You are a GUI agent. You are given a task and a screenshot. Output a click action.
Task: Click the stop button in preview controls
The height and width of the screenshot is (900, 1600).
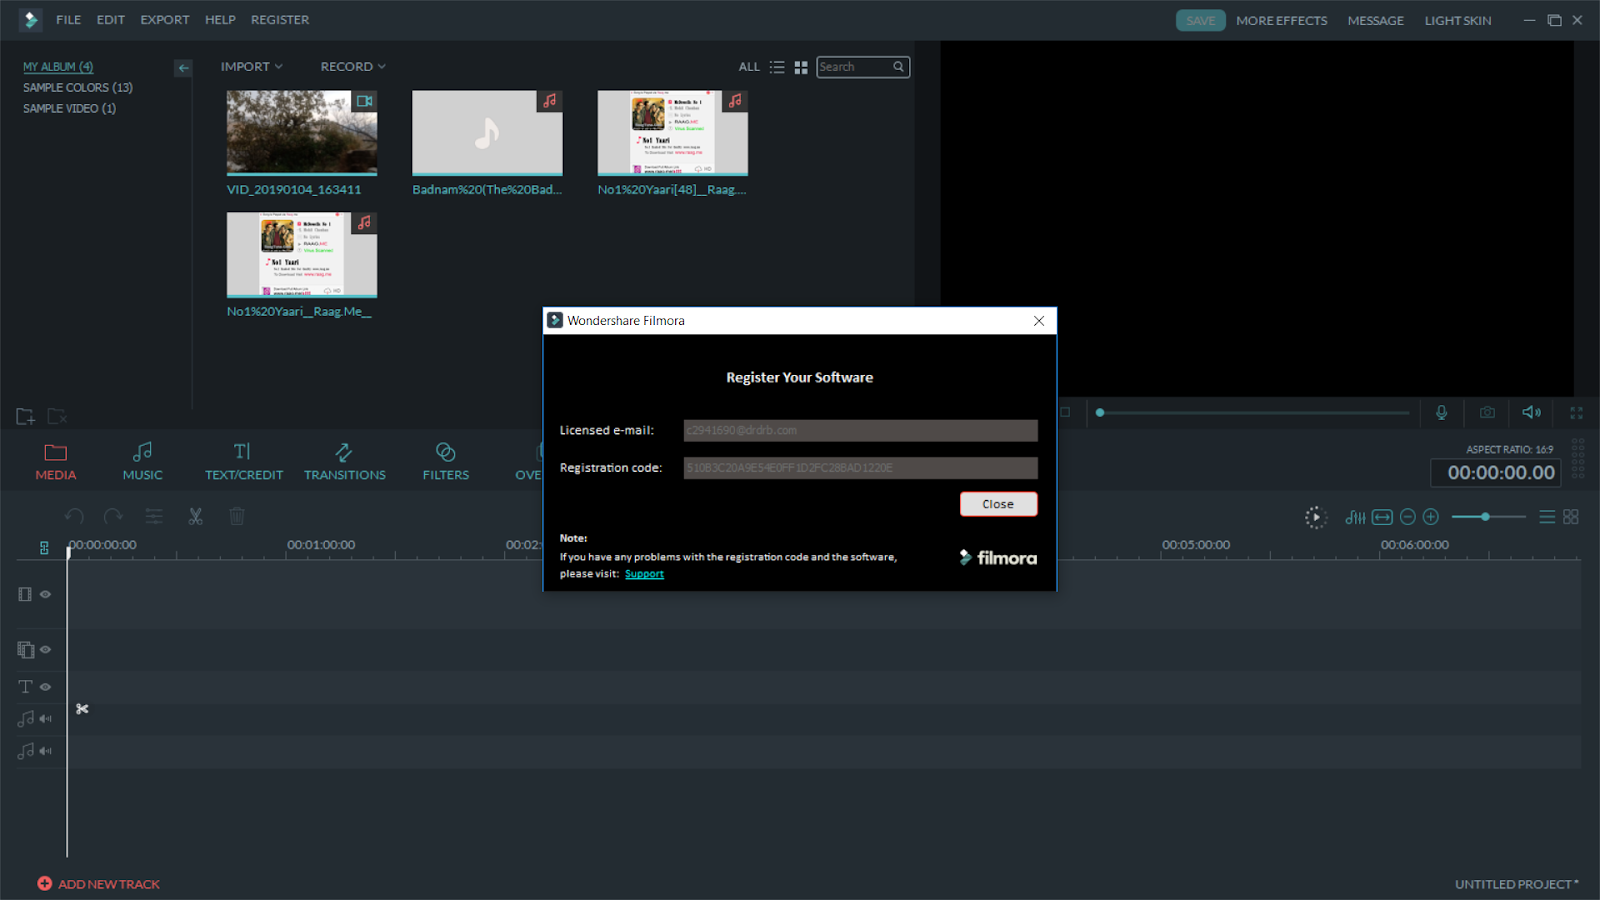[1065, 412]
